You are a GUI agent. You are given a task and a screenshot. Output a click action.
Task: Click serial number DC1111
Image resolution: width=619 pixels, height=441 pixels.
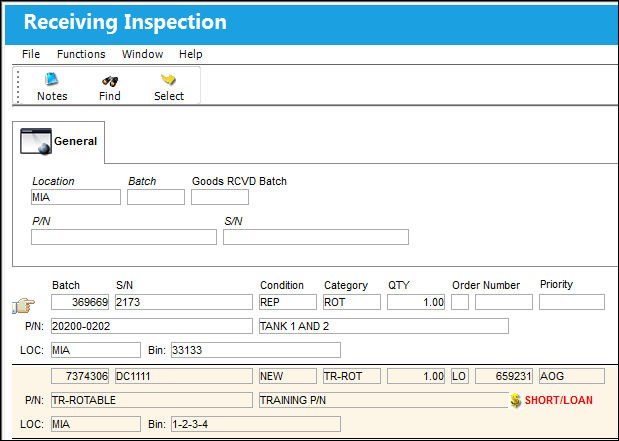tap(184, 376)
